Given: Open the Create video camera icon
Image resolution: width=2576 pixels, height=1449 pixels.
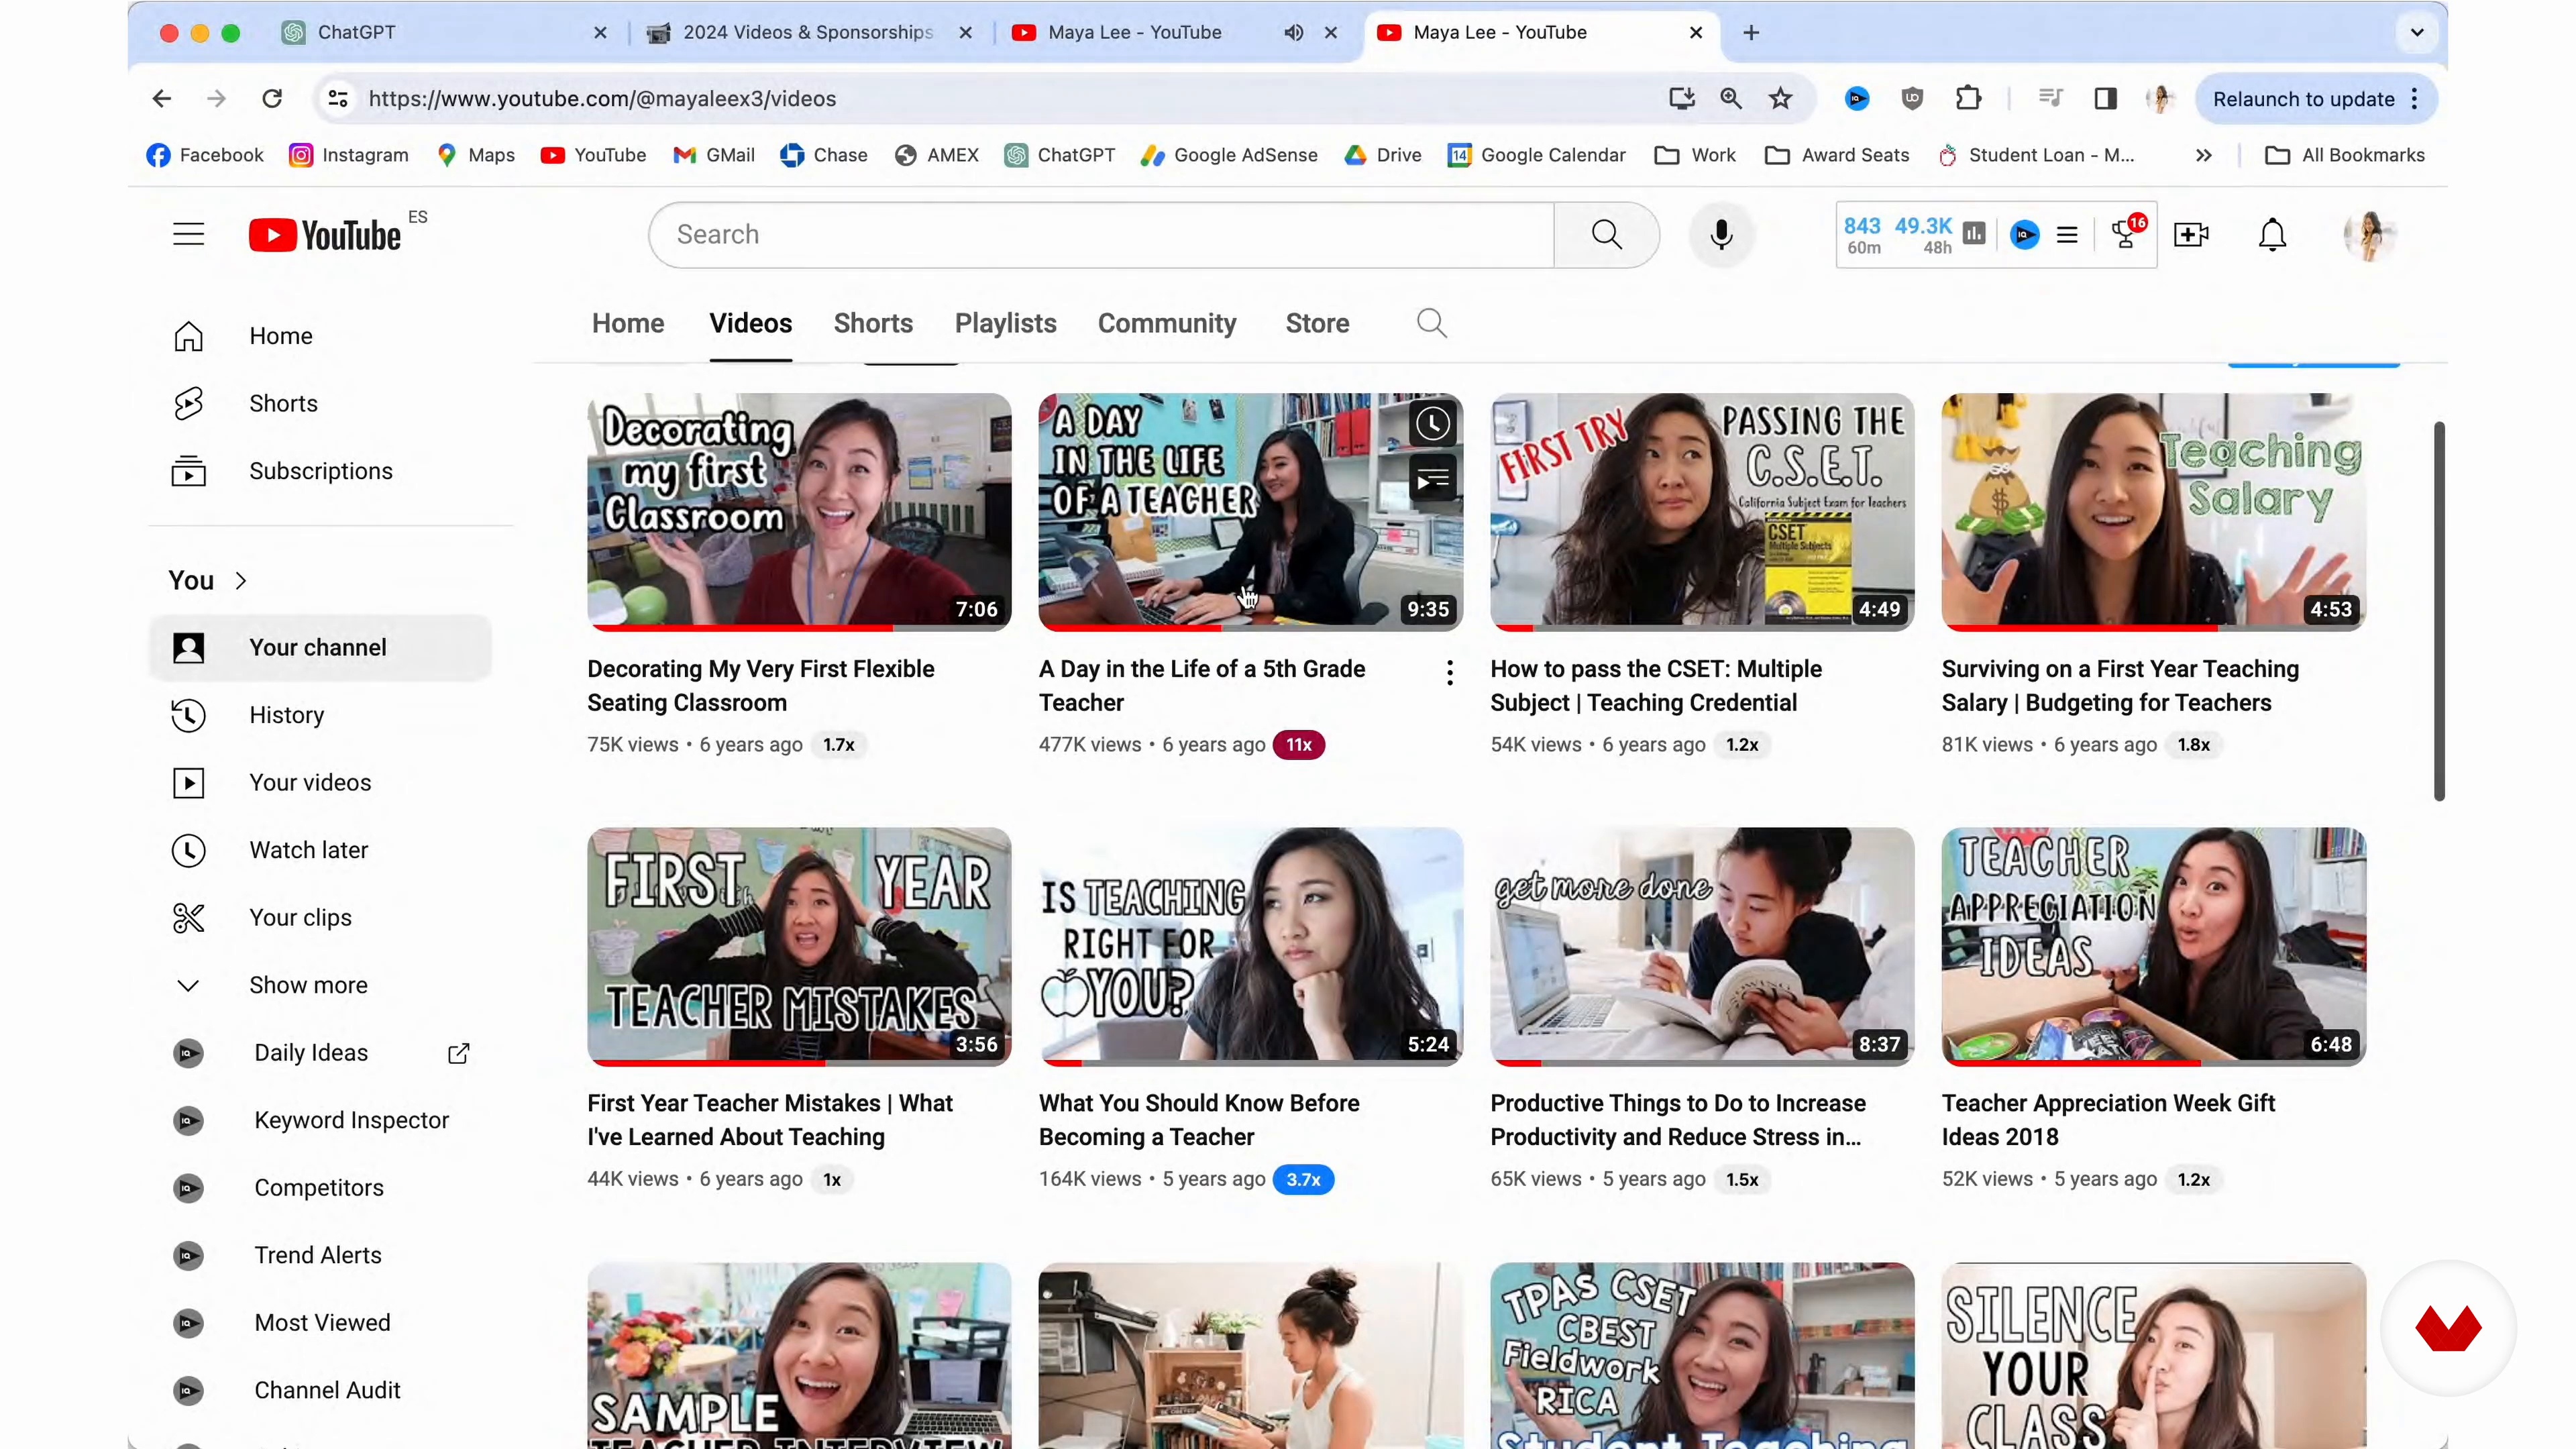Looking at the screenshot, I should point(2191,234).
